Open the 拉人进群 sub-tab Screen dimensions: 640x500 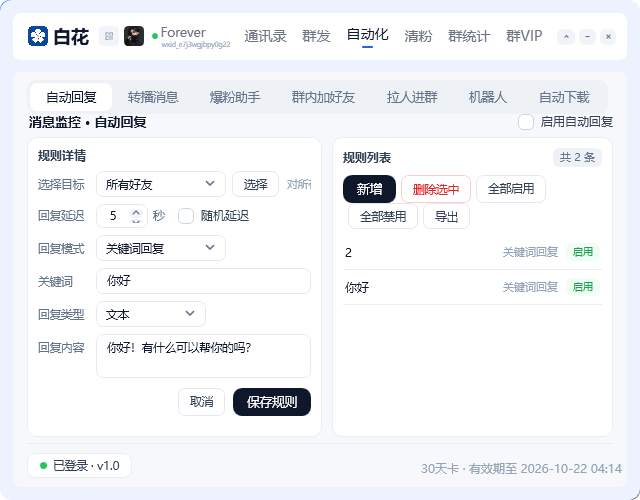tap(412, 97)
